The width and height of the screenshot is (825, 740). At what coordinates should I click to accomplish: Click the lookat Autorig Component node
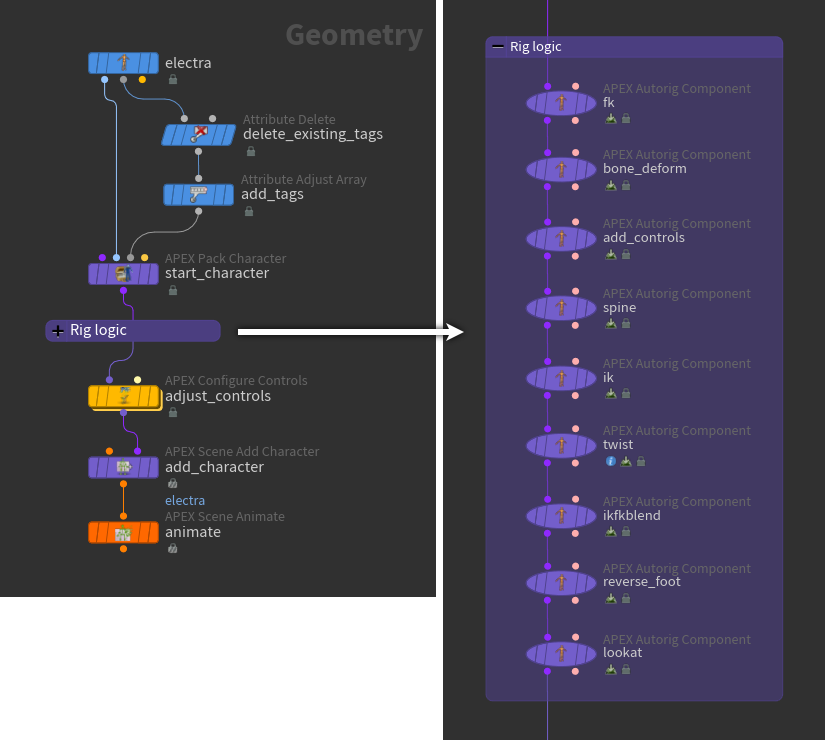click(x=561, y=653)
